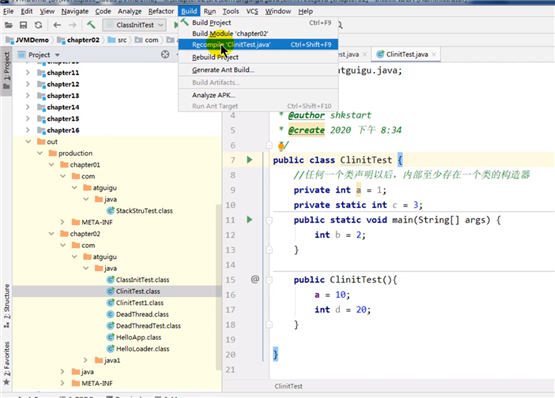Image resolution: width=555 pixels, height=398 pixels.
Task: Open the ClassInitTest run configuration dropdown
Action: click(134, 25)
